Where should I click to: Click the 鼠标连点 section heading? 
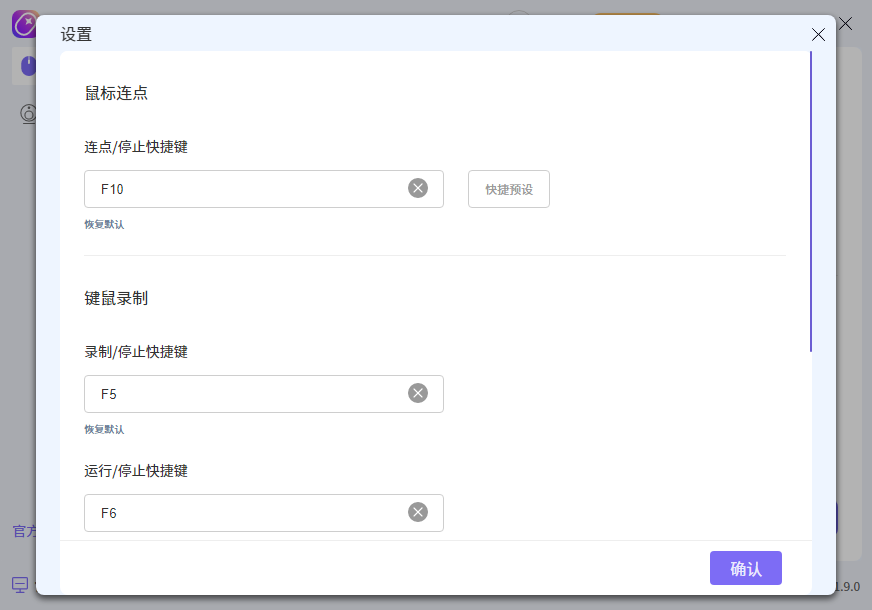coord(116,94)
